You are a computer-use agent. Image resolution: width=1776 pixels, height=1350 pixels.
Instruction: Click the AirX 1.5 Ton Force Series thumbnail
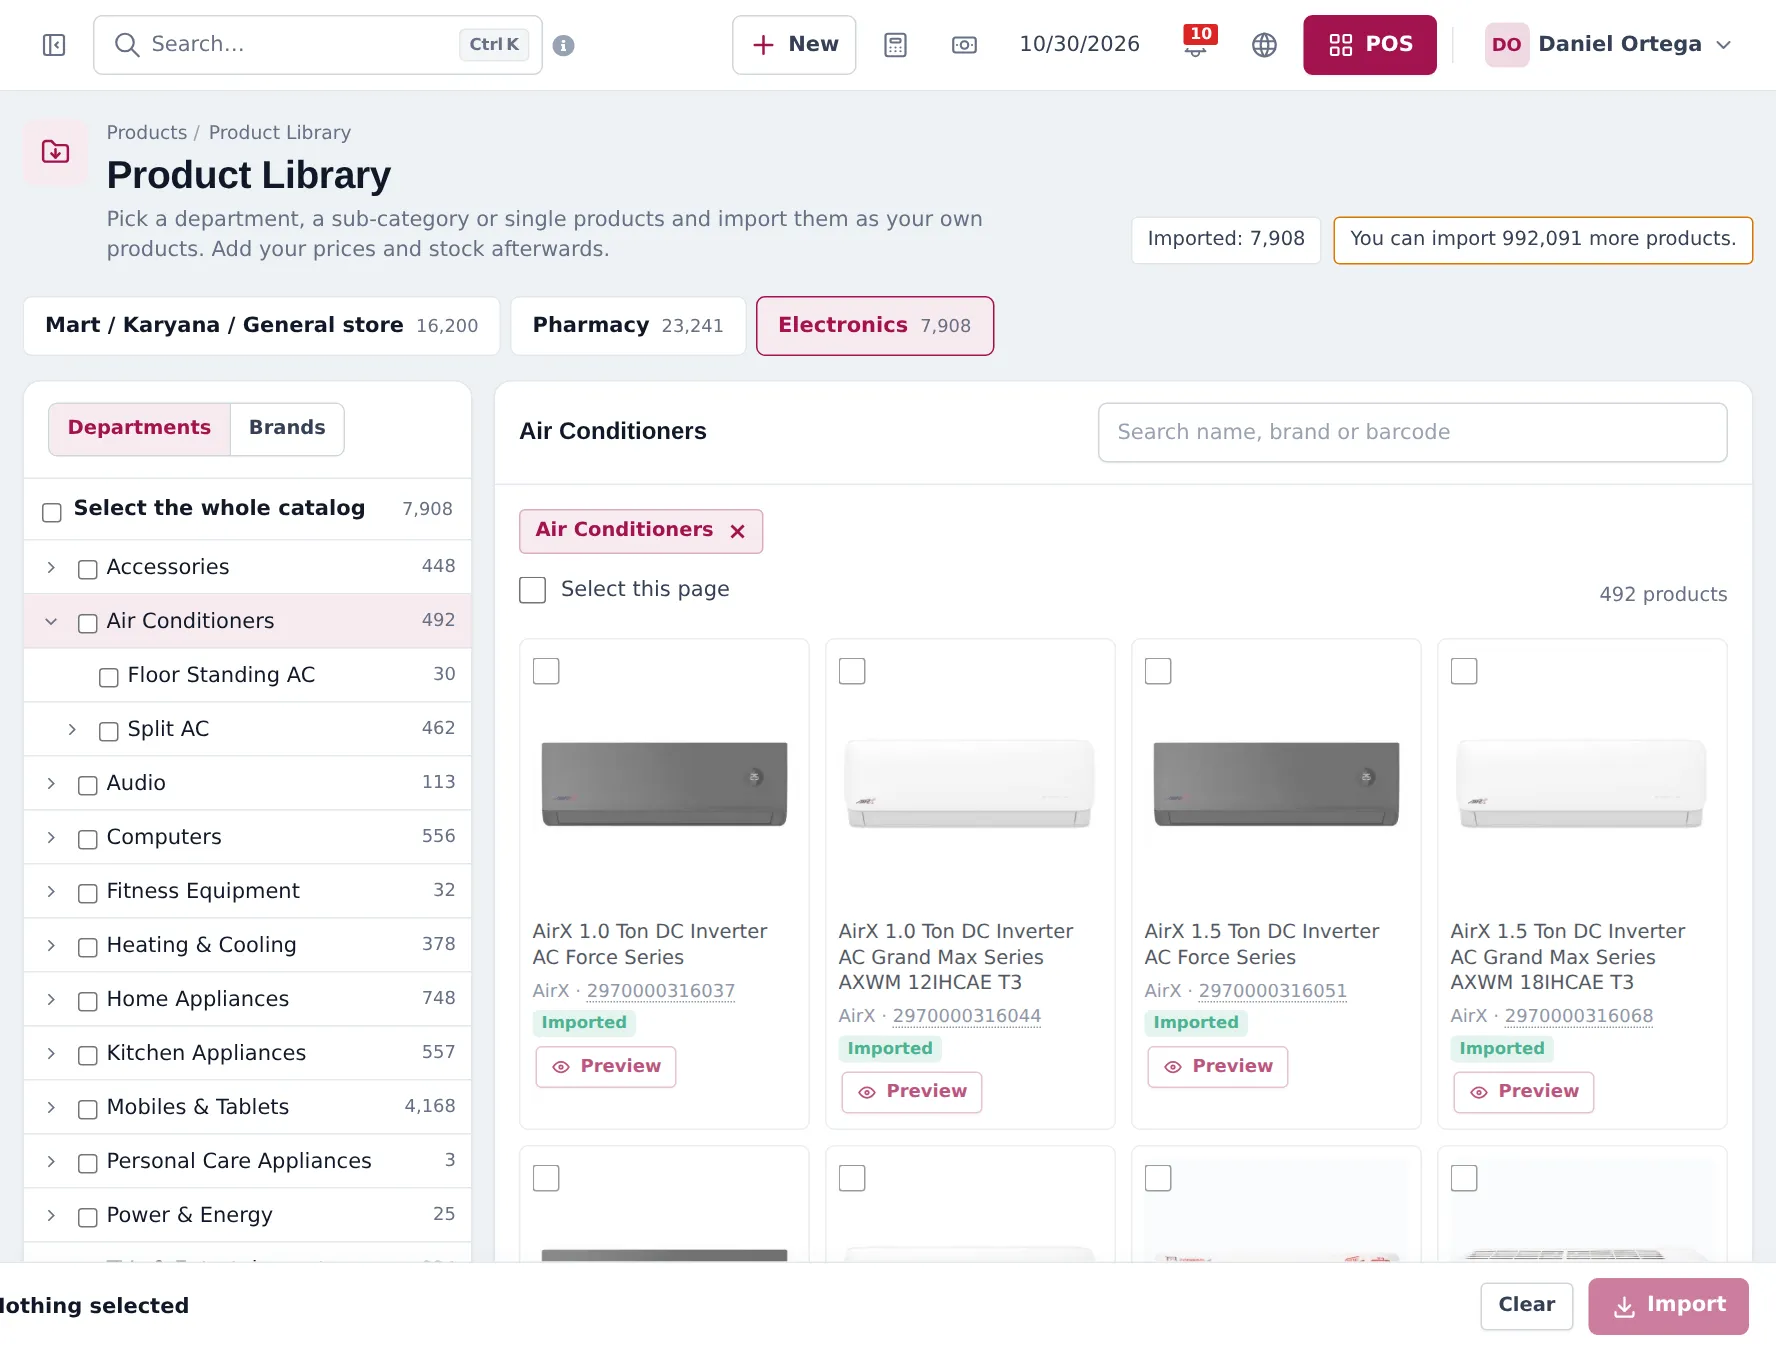pos(1276,785)
